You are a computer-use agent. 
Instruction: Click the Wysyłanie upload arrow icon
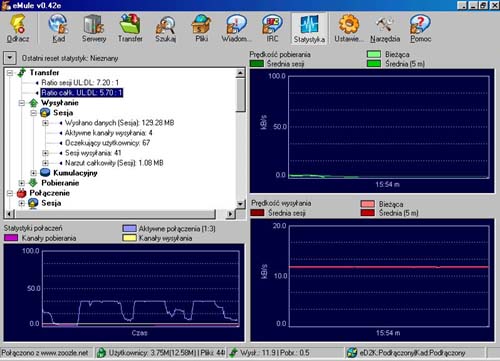click(33, 103)
